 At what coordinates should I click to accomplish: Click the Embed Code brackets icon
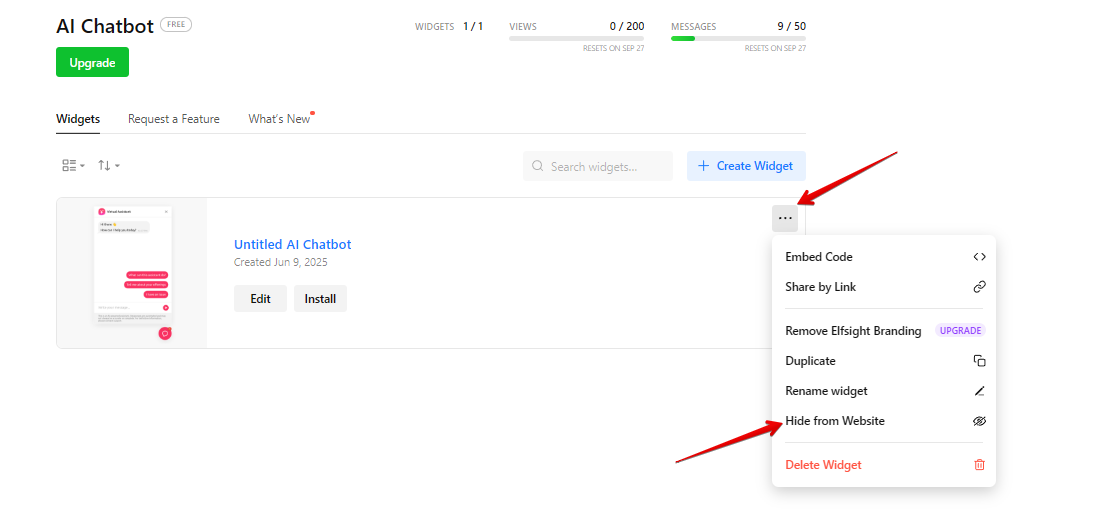point(979,256)
